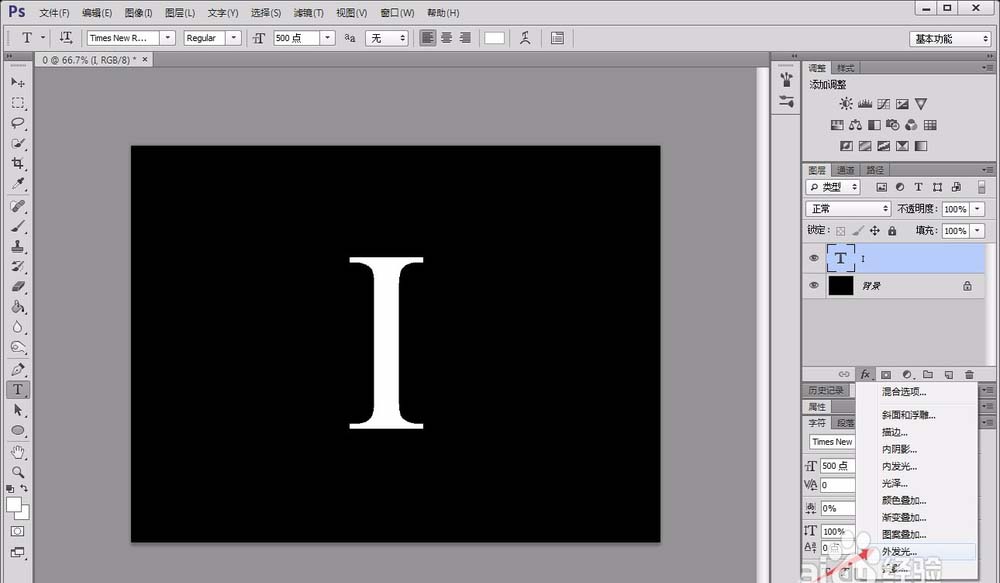Select the Crop tool

coord(18,163)
